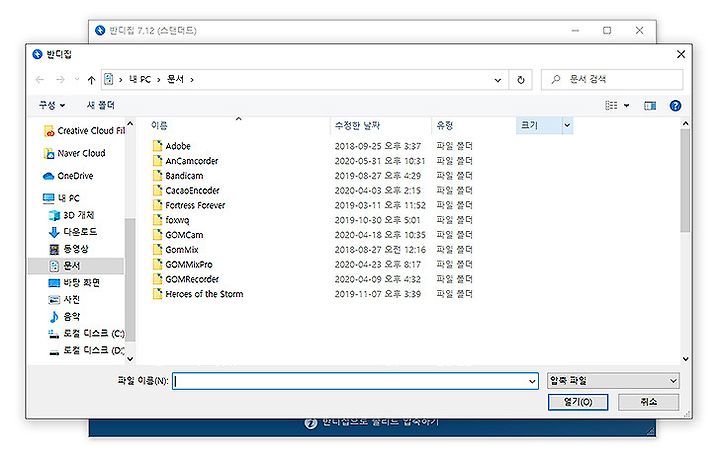Click the file list scroll down arrow
The width and height of the screenshot is (720, 455).
coord(685,359)
